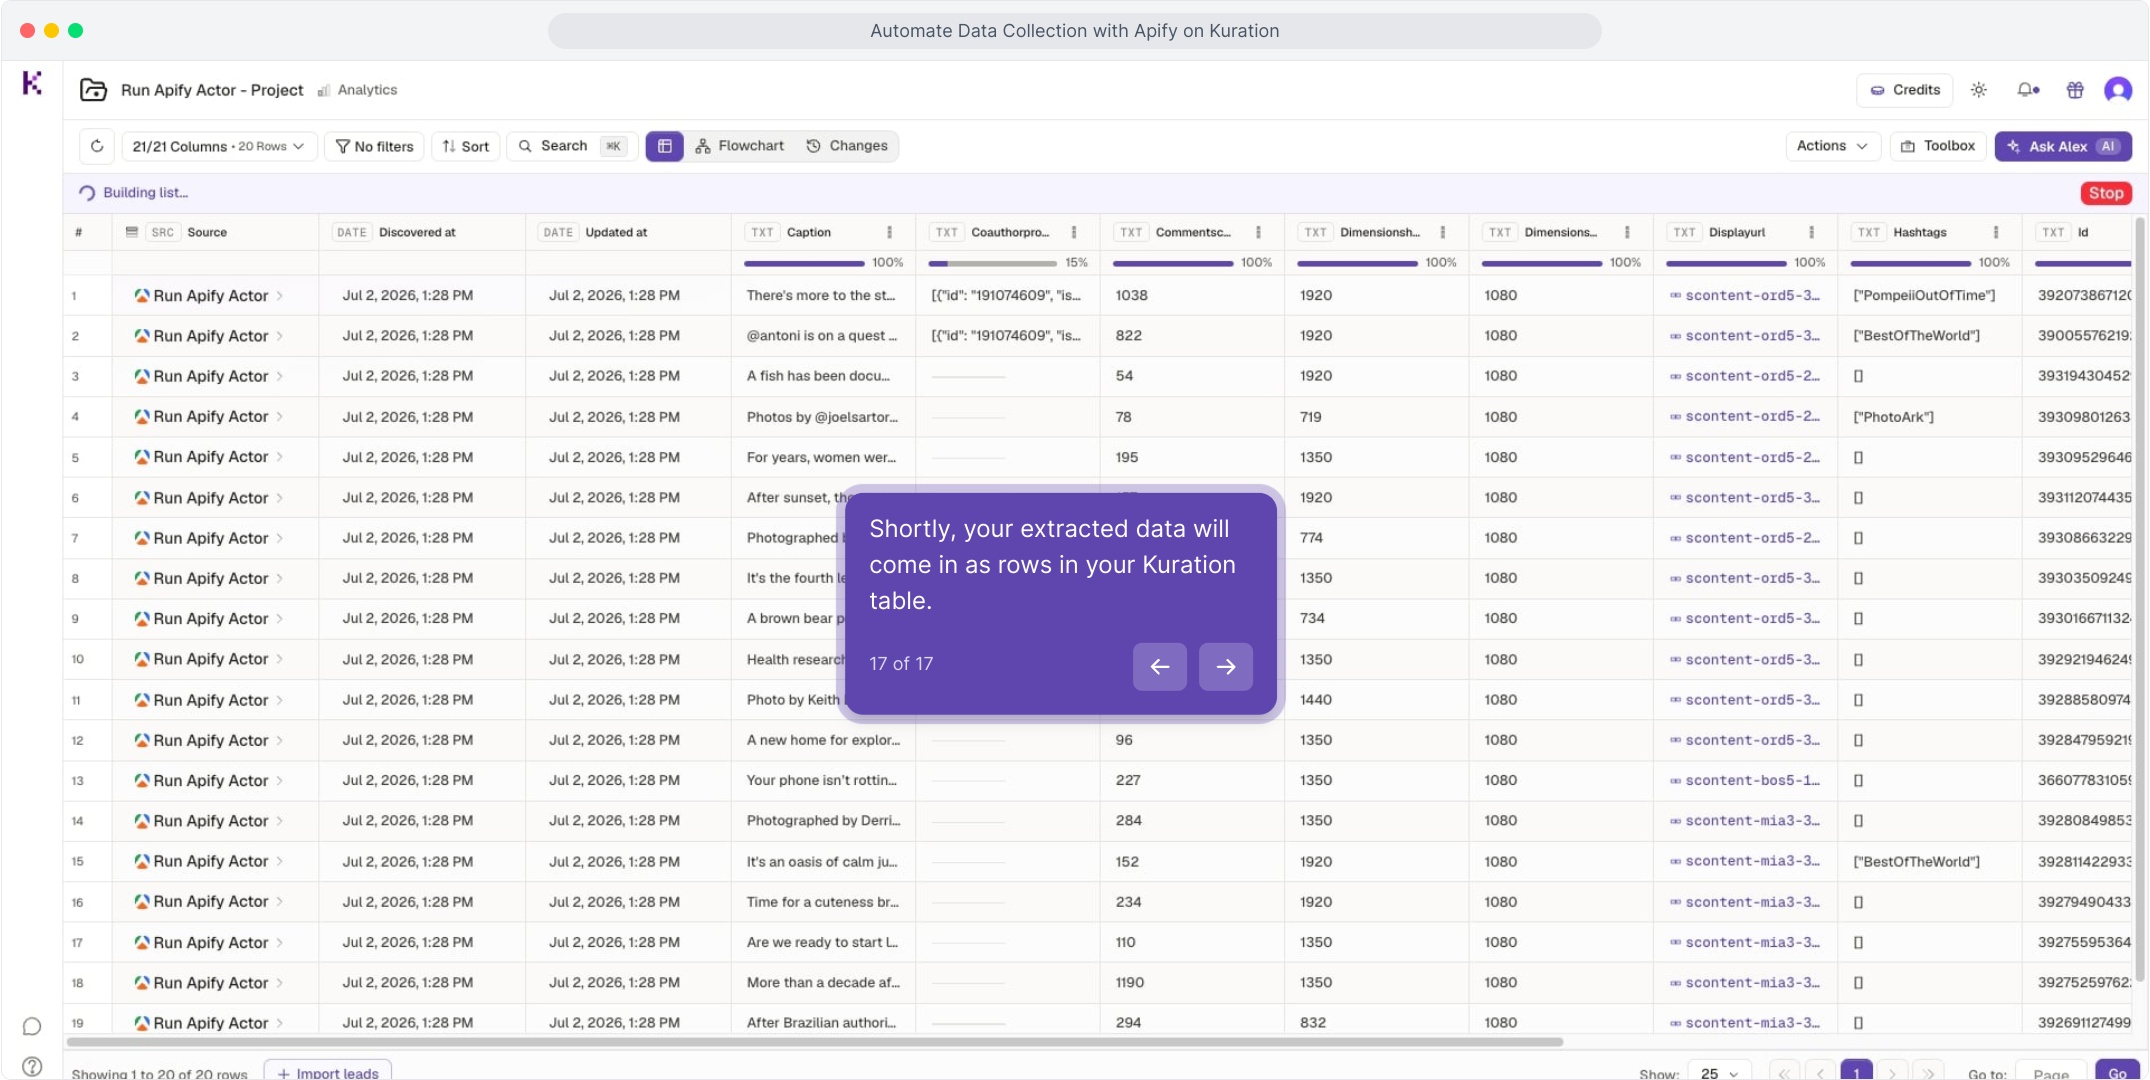Open Hashtags column options menu
The height and width of the screenshot is (1080, 2150).
(1996, 232)
